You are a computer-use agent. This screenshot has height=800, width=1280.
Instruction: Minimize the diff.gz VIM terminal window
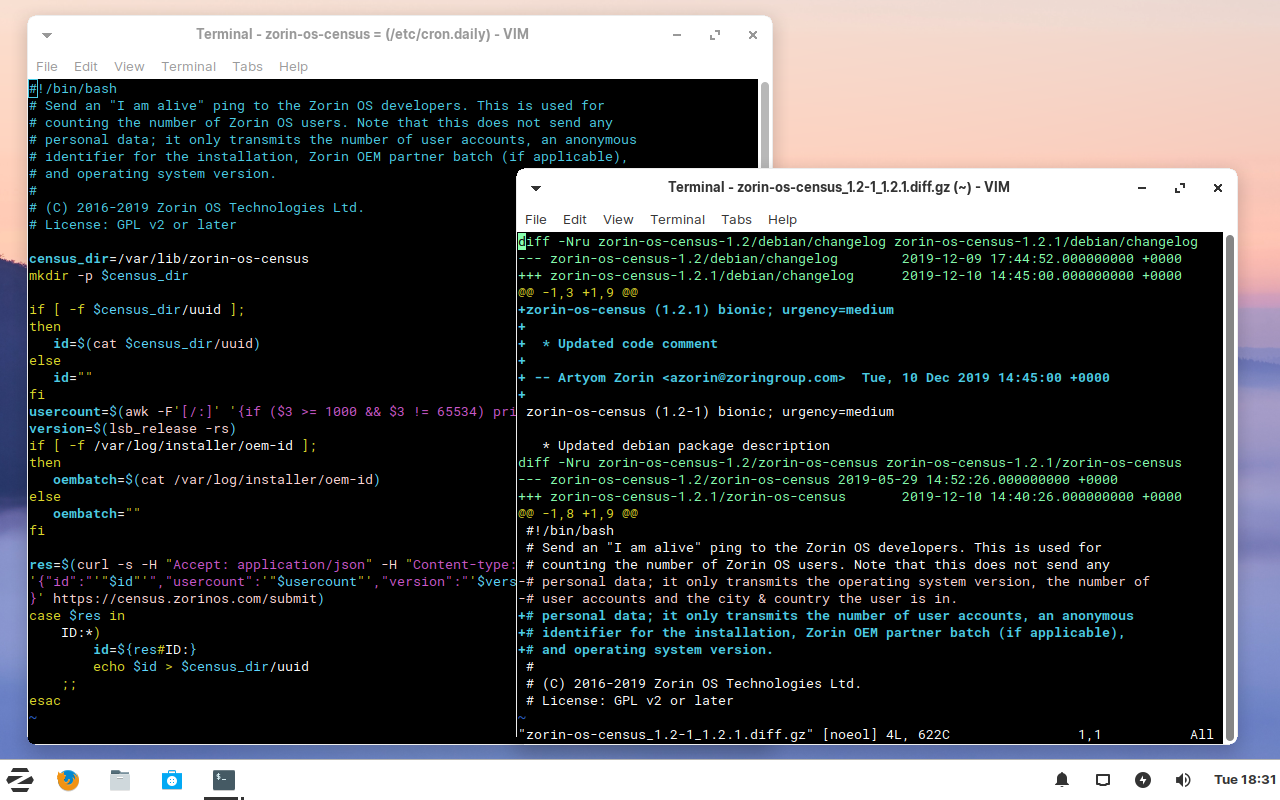[1142, 188]
